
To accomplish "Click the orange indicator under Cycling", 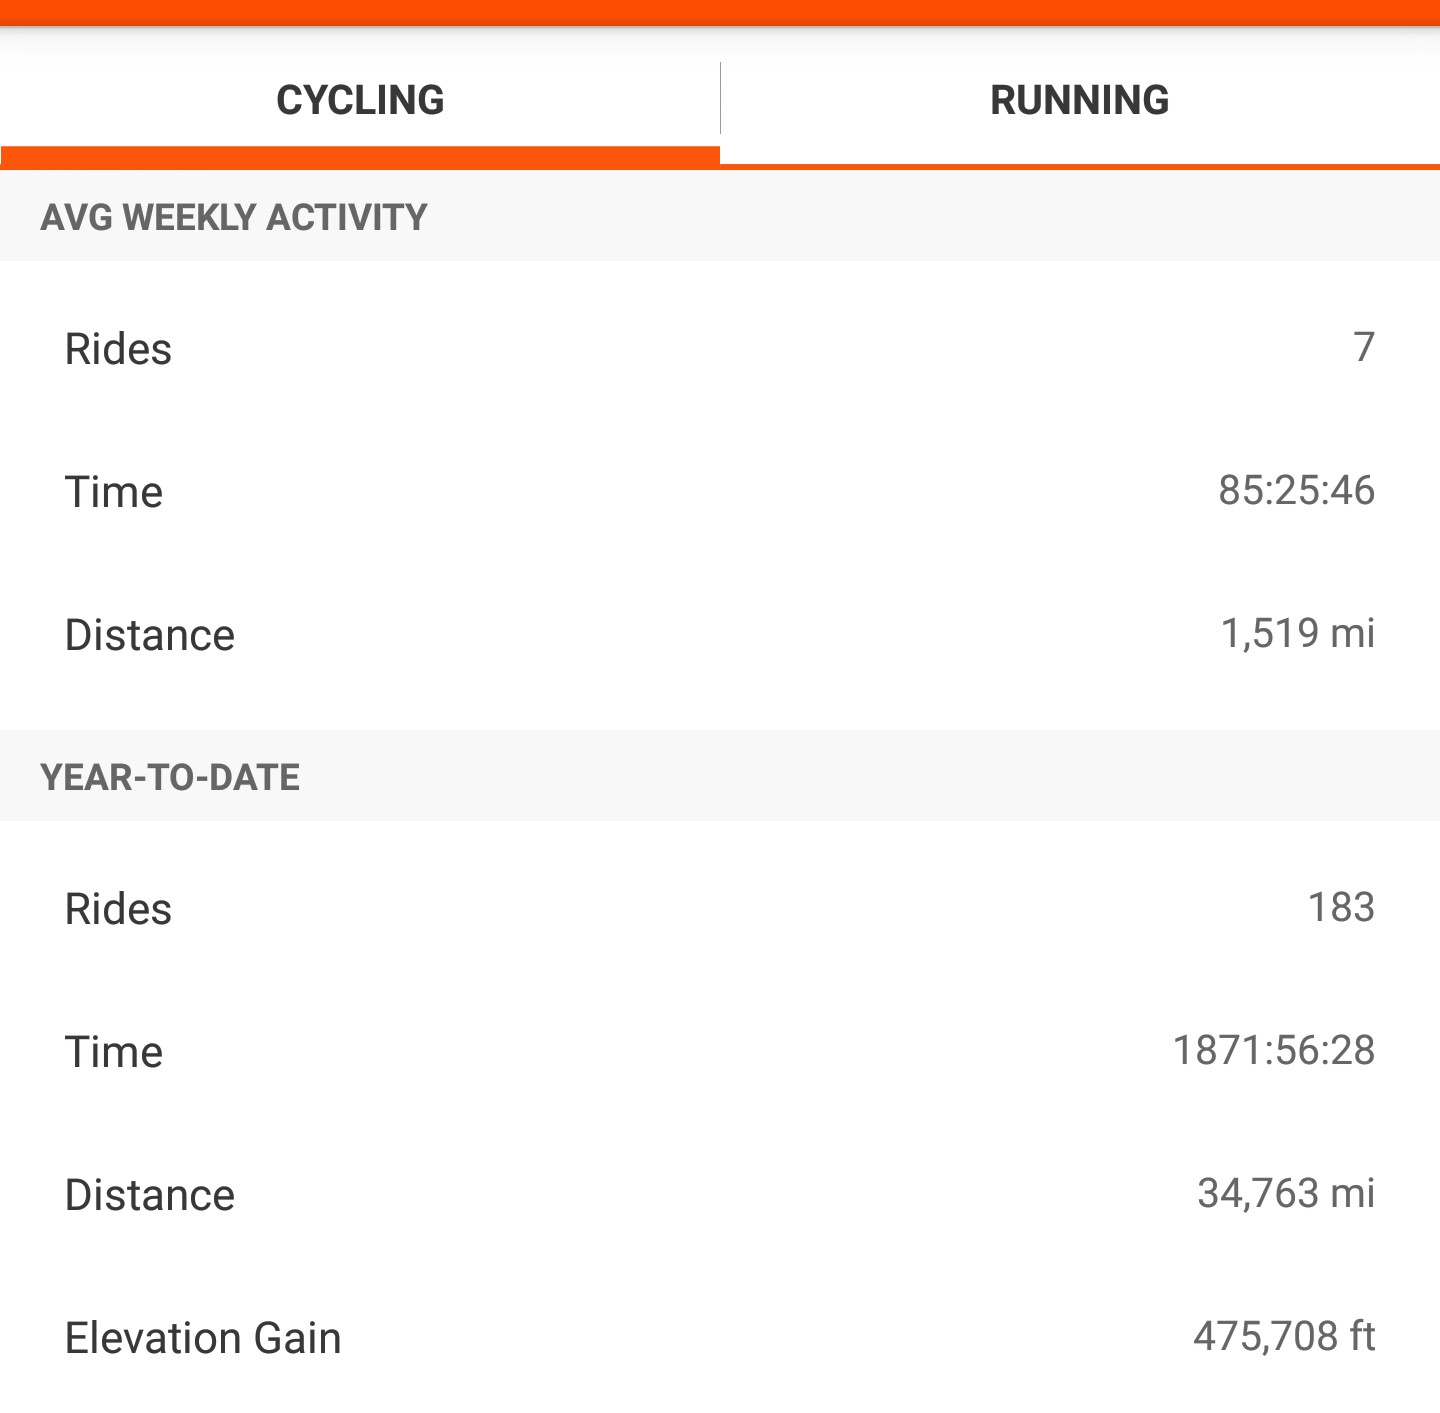I will 360,157.
